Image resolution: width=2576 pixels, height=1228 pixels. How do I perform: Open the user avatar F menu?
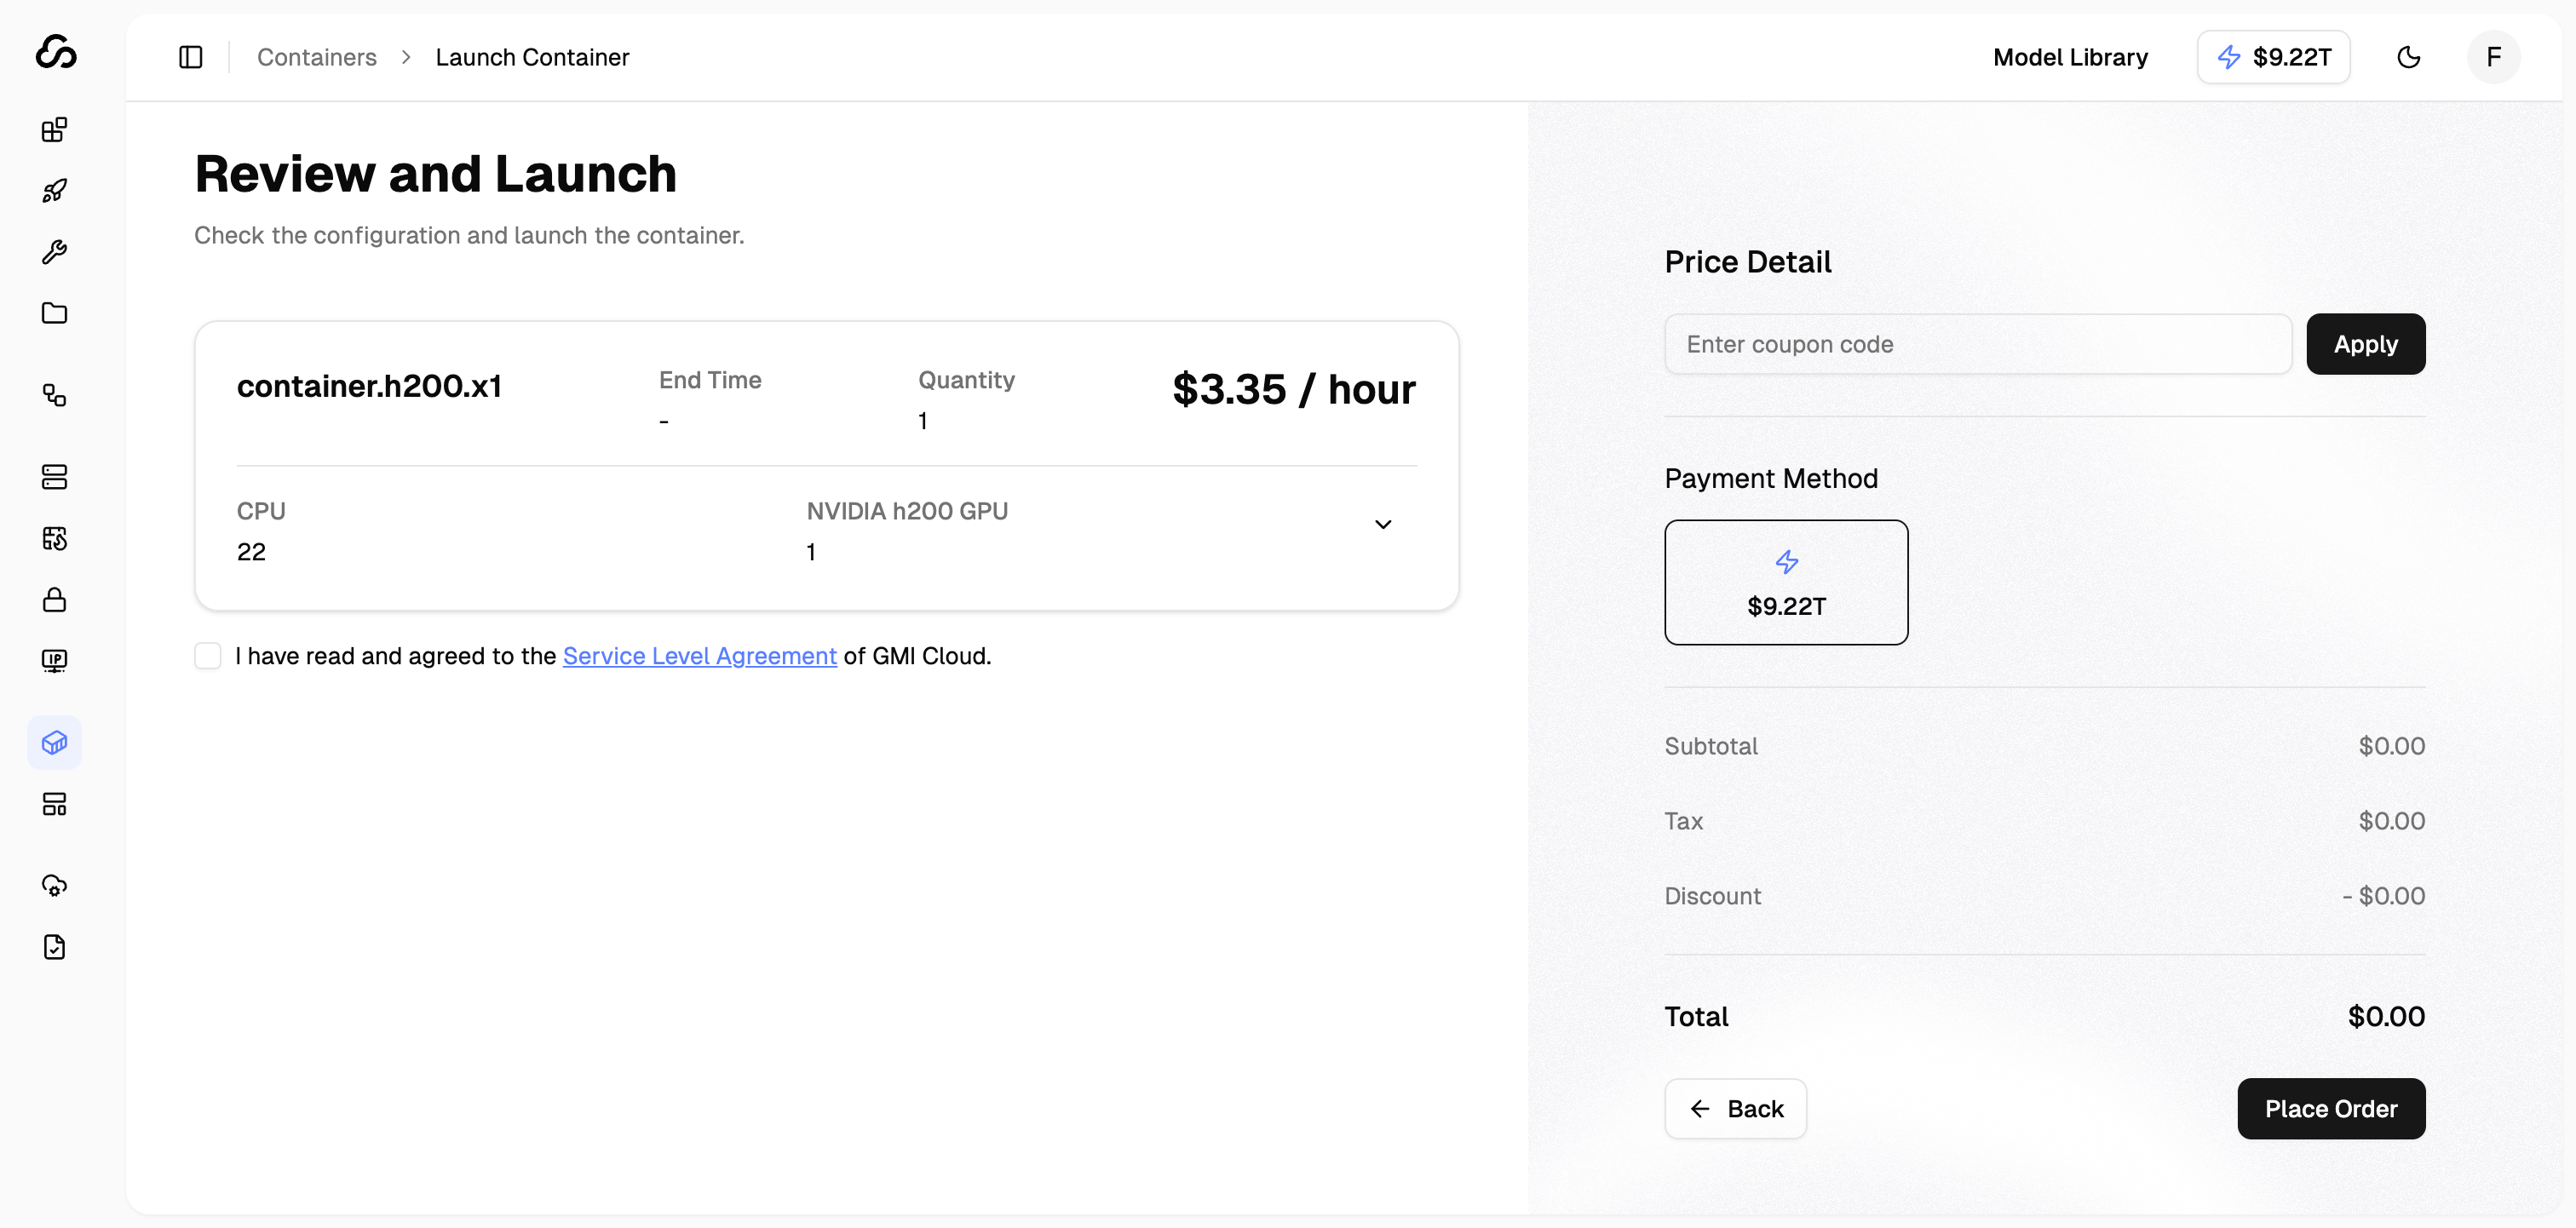(x=2493, y=57)
